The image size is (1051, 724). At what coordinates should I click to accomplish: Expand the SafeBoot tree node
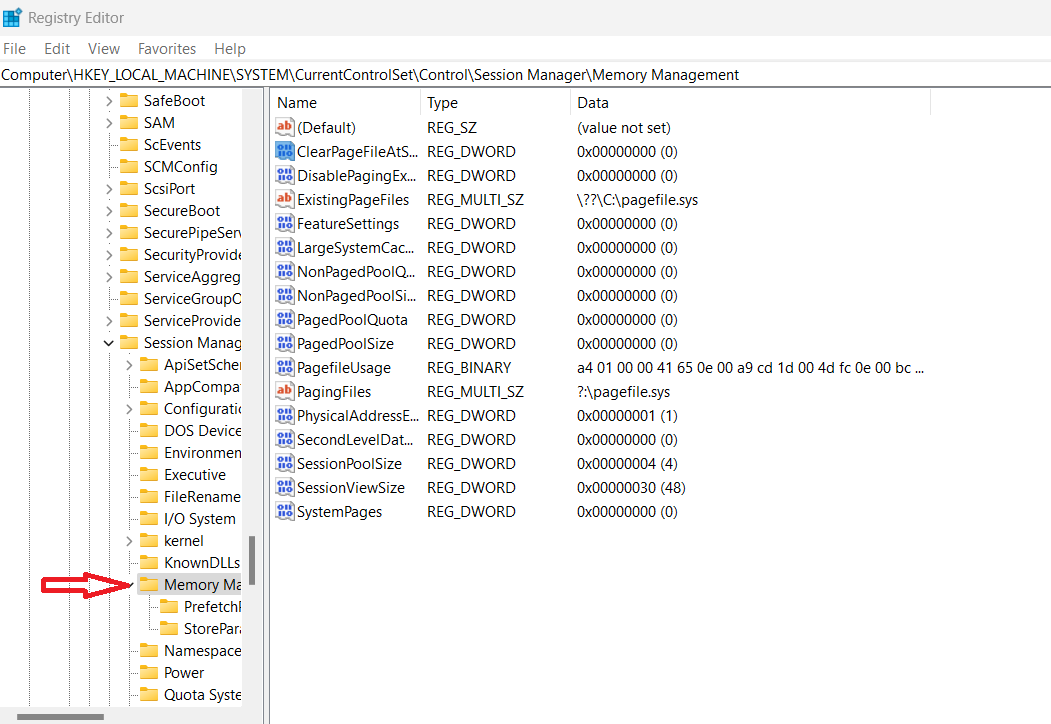[x=109, y=101]
